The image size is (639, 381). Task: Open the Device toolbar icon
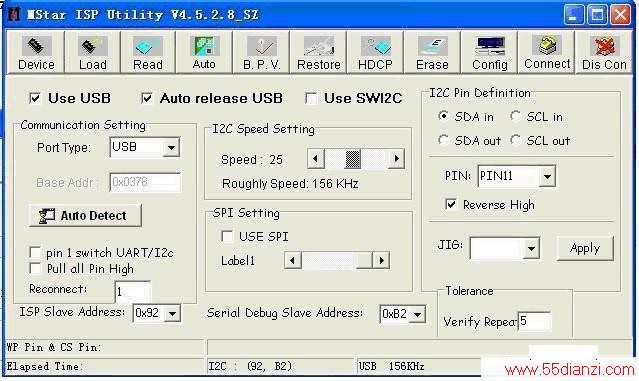coord(36,53)
